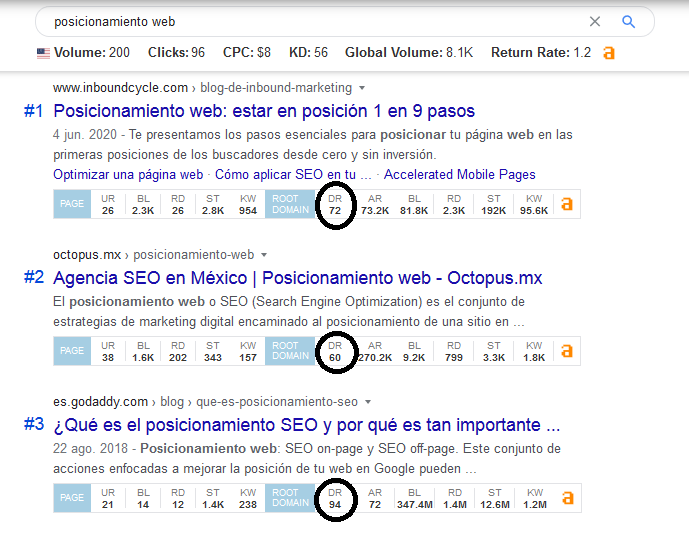
Task: Click the 'Return Rate: 1.2' metric
Action: [x=541, y=53]
